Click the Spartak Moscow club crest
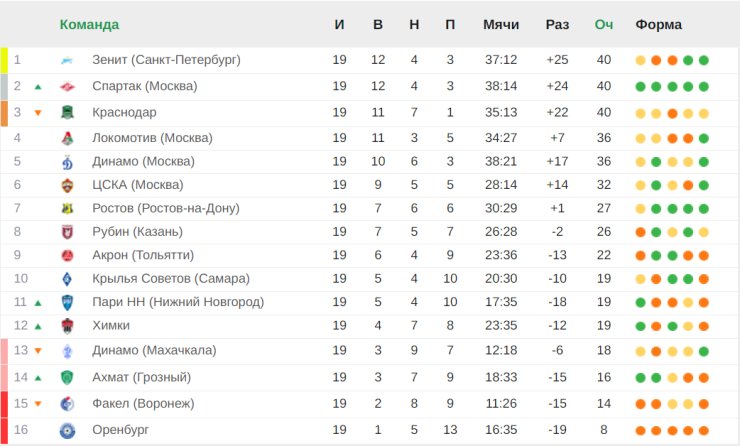740x446 pixels. coord(67,87)
